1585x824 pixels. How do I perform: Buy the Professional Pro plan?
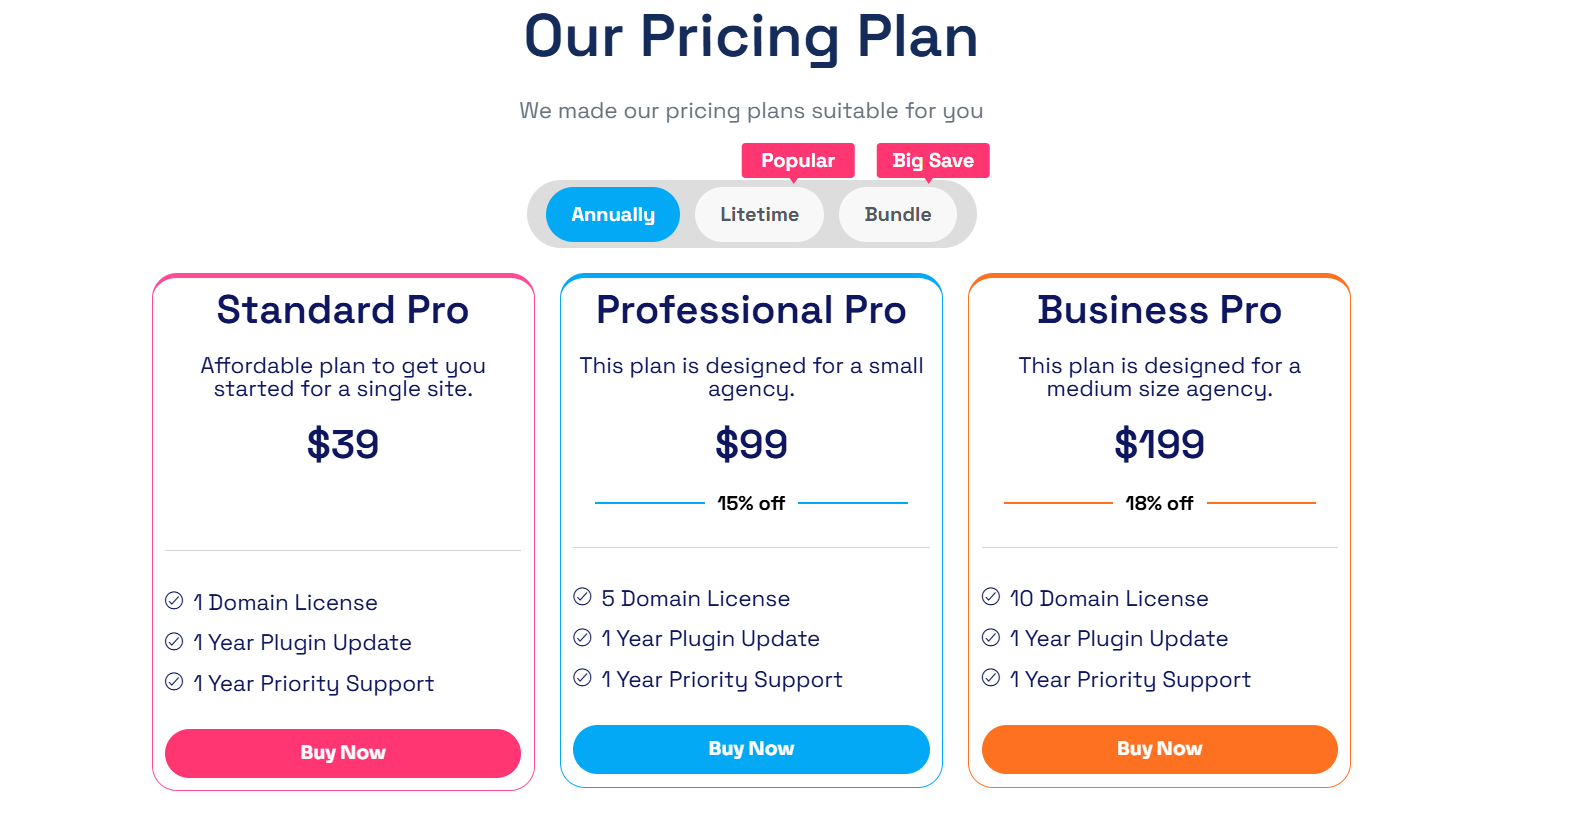coord(751,749)
